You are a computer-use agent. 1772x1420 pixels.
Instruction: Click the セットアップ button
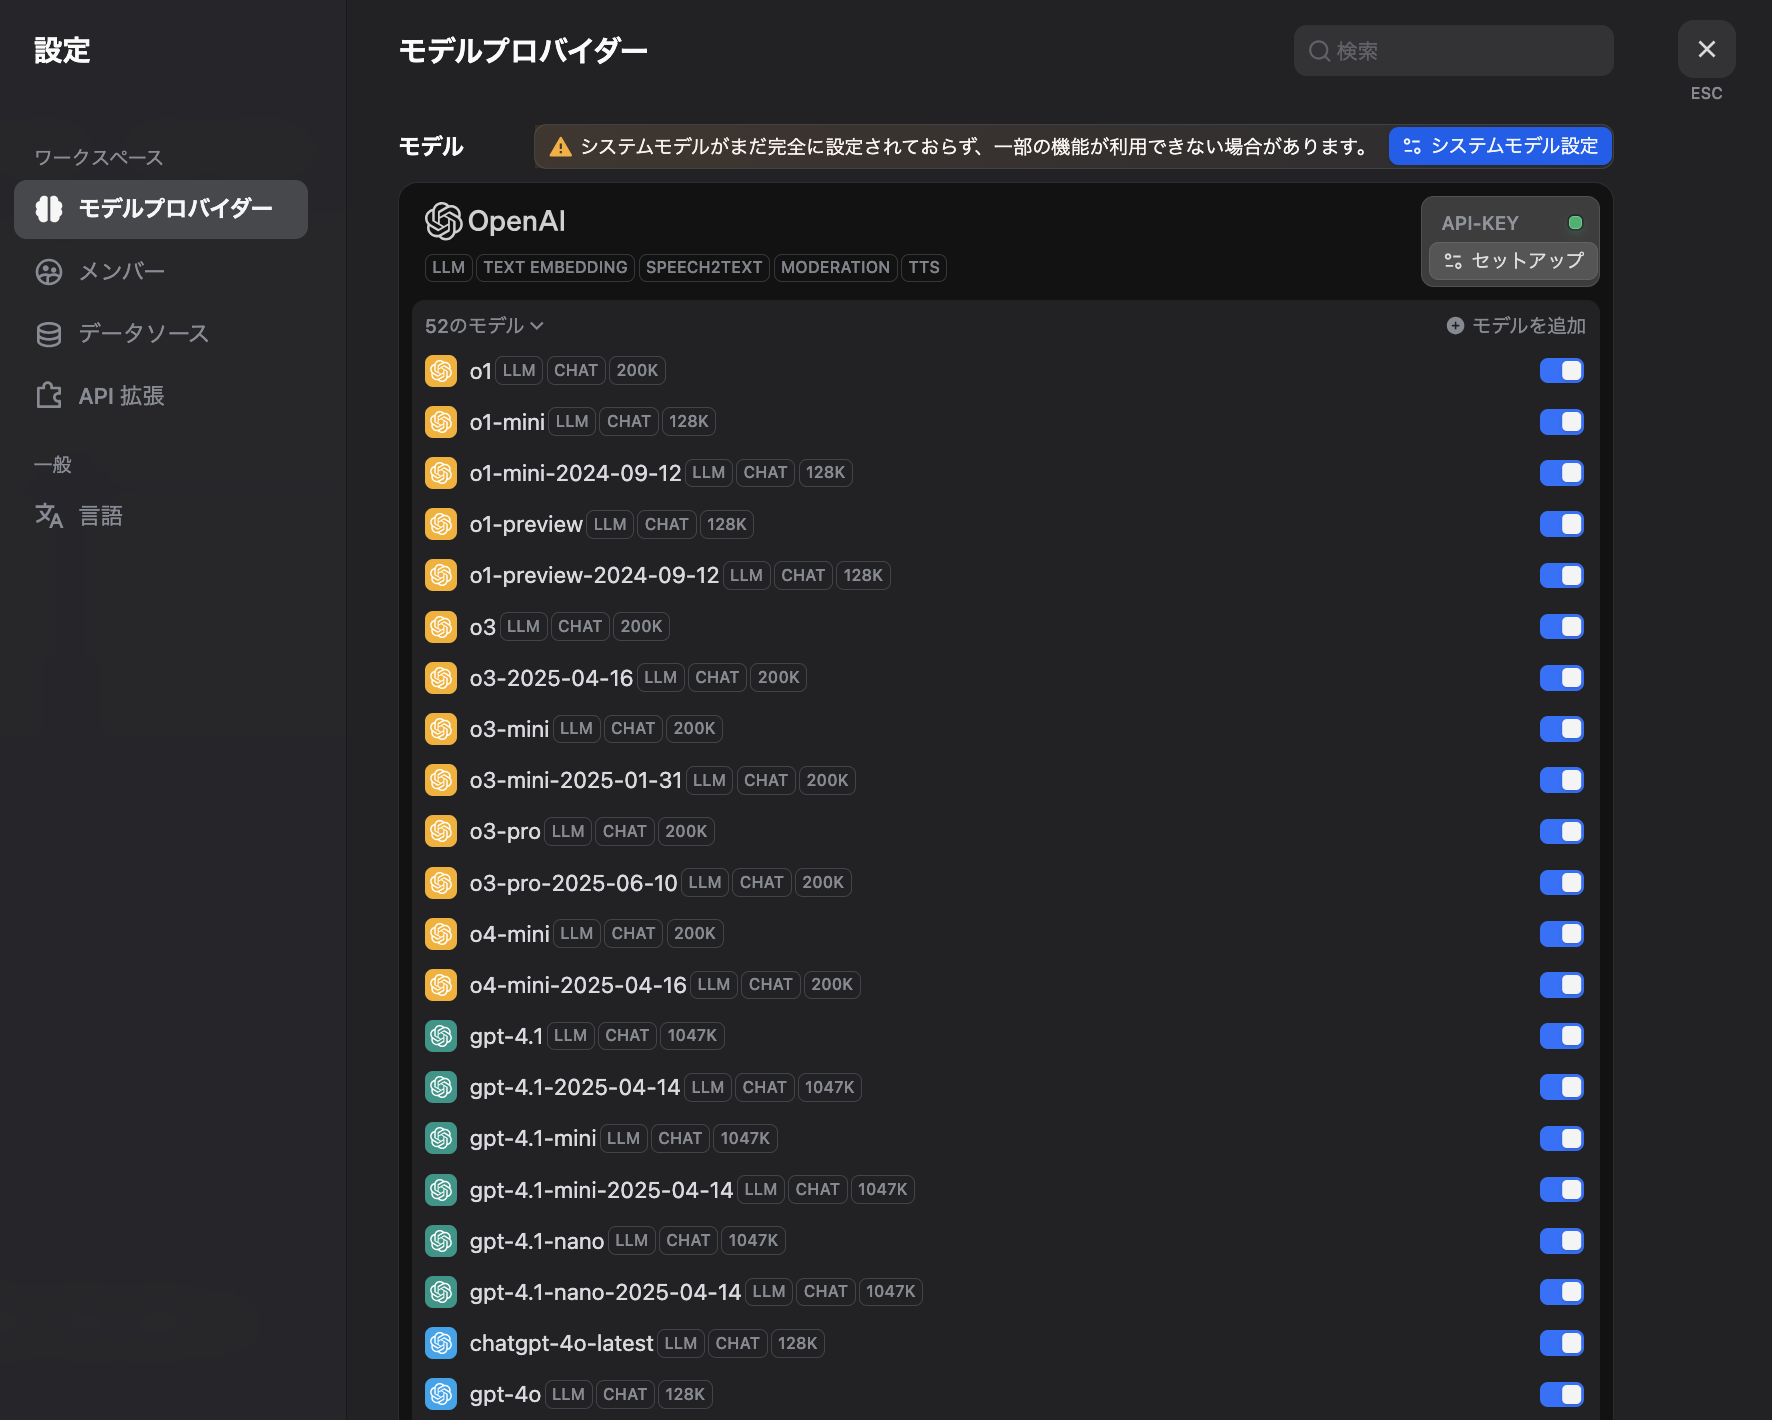[1514, 261]
